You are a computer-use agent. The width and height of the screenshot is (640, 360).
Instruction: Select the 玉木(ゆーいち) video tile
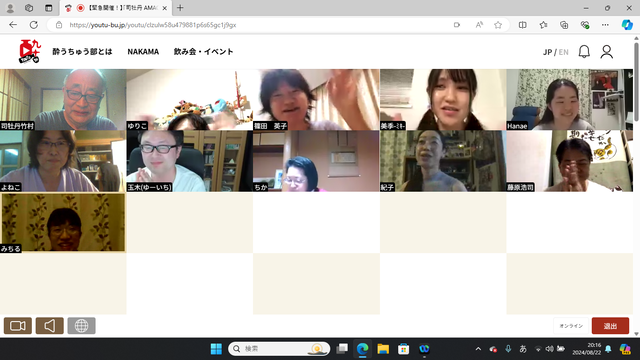coord(190,161)
